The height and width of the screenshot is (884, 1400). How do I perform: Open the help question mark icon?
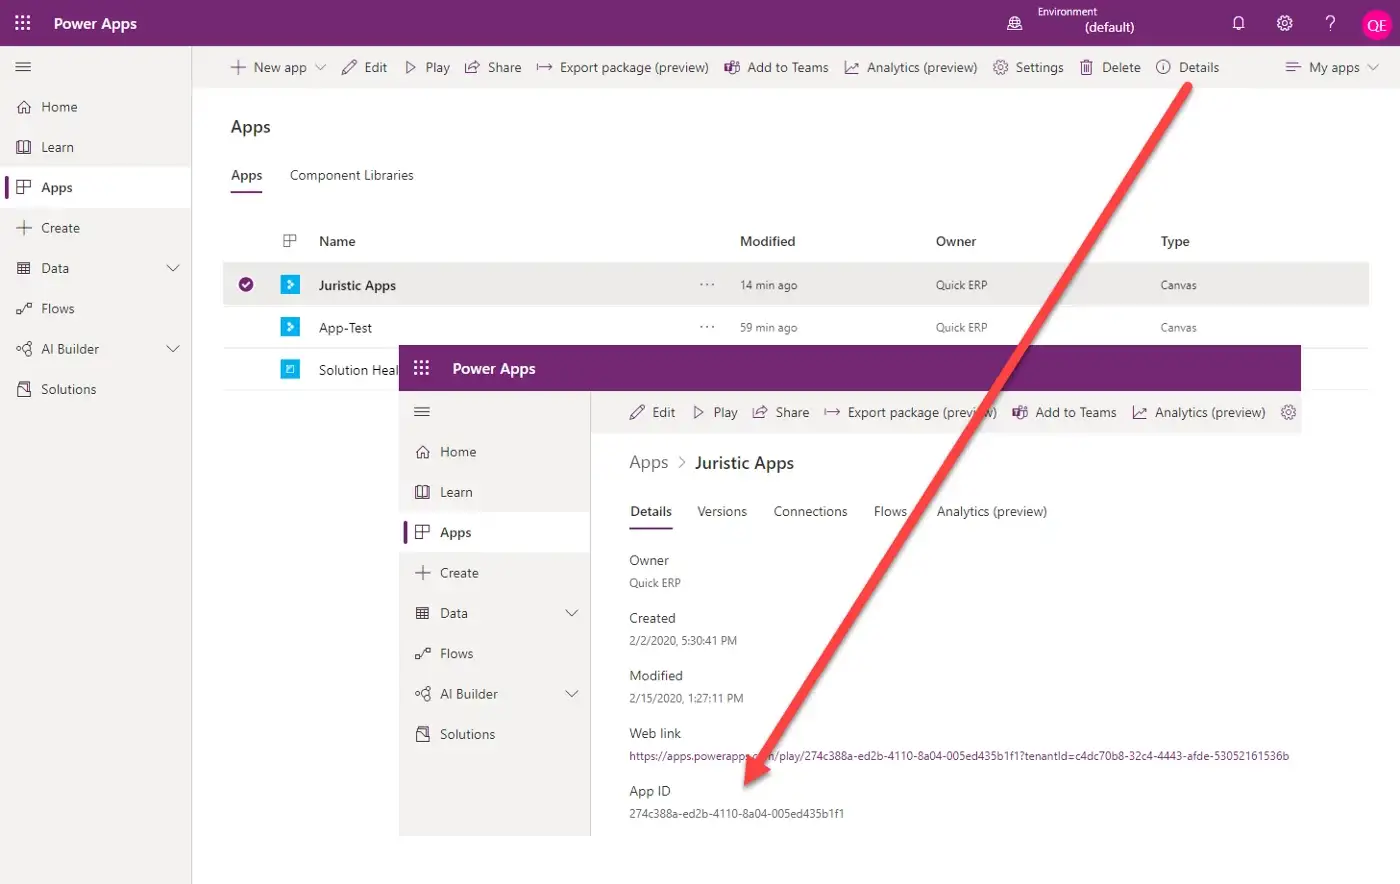pyautogui.click(x=1330, y=23)
